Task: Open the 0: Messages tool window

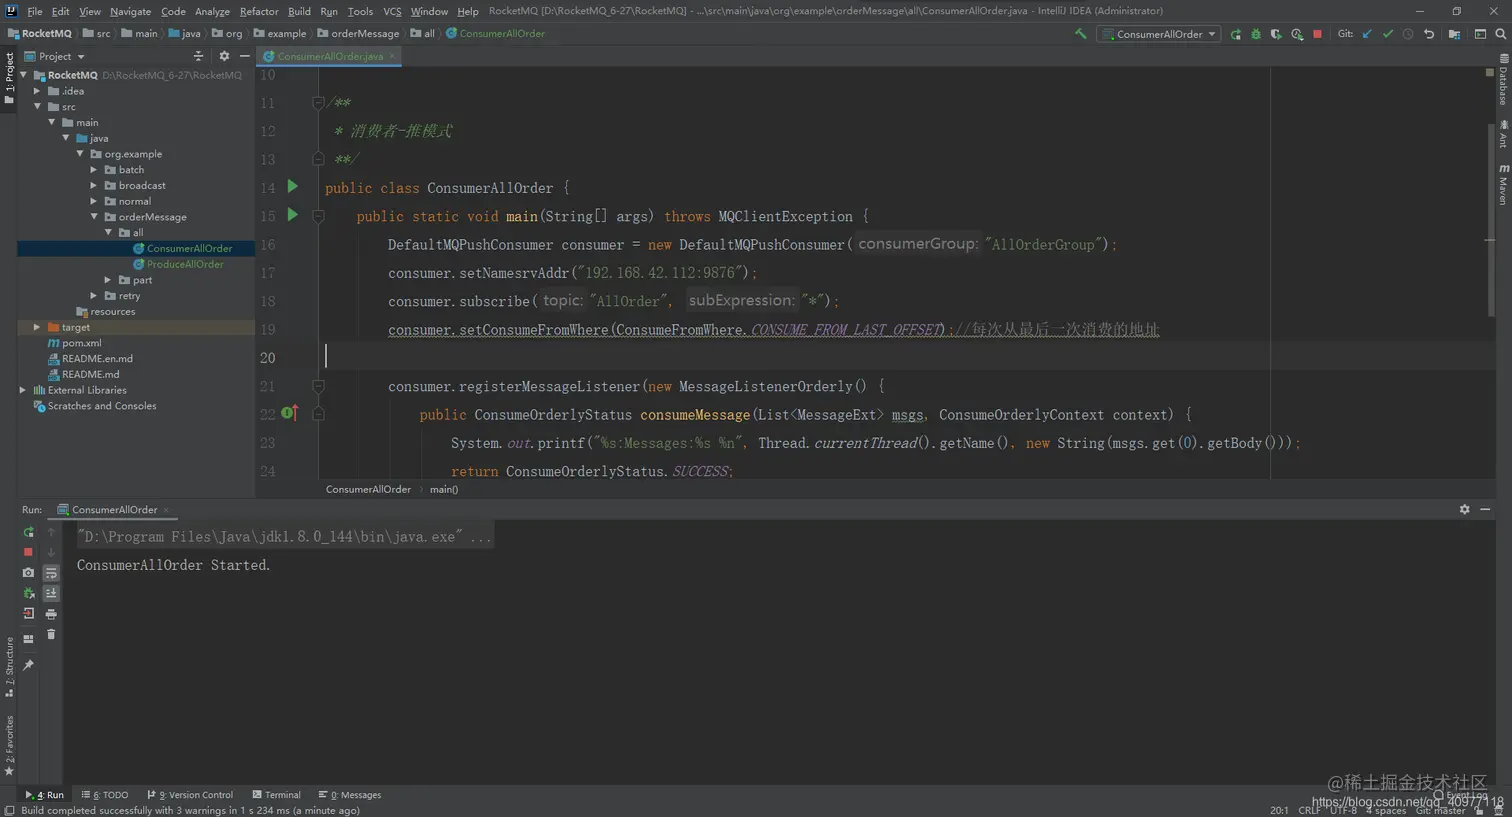Action: (350, 795)
